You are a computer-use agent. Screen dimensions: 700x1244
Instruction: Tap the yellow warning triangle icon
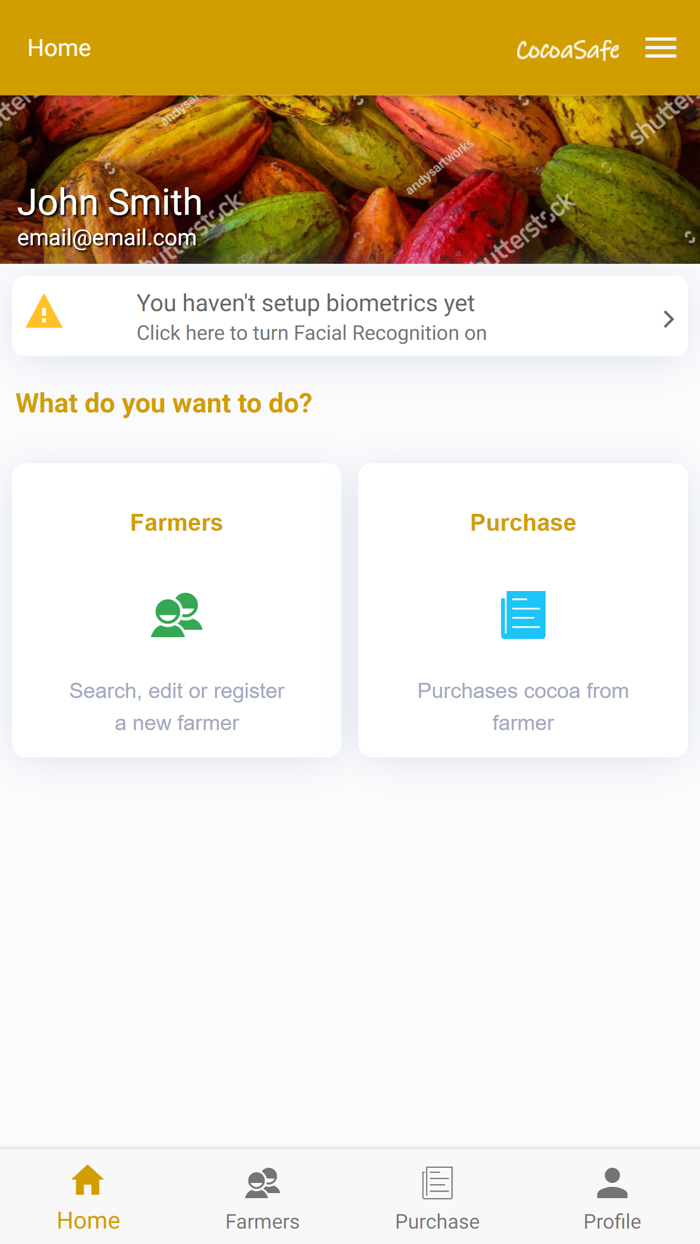tap(44, 312)
